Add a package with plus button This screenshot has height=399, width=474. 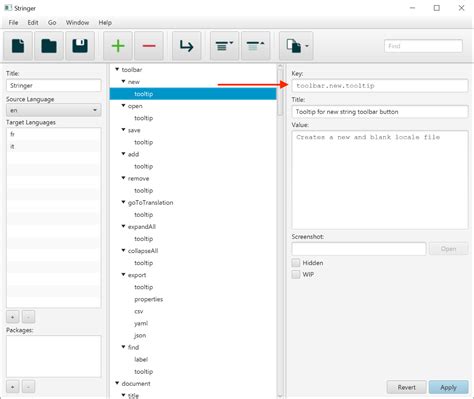pyautogui.click(x=13, y=387)
